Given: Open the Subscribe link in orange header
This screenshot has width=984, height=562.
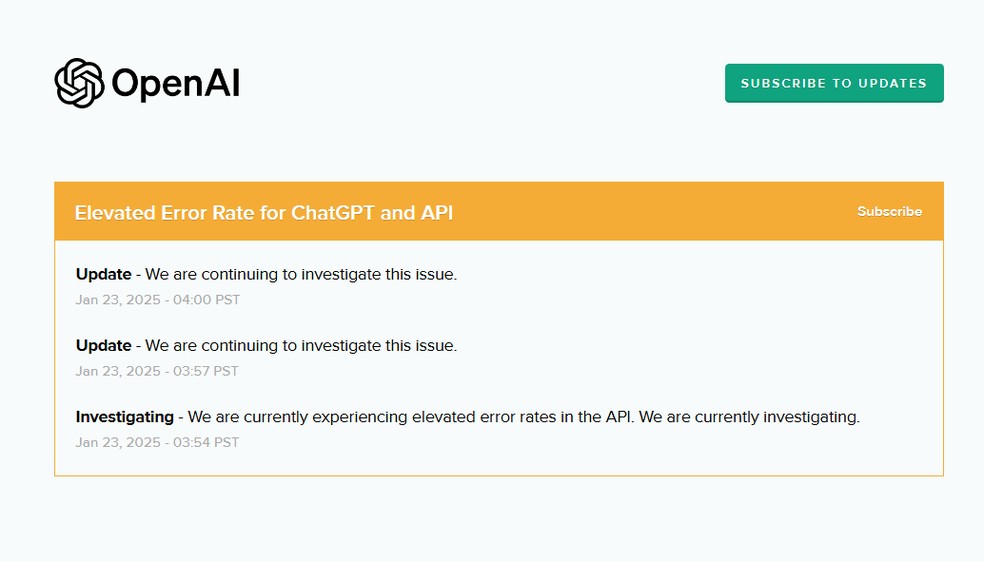Looking at the screenshot, I should 889,211.
